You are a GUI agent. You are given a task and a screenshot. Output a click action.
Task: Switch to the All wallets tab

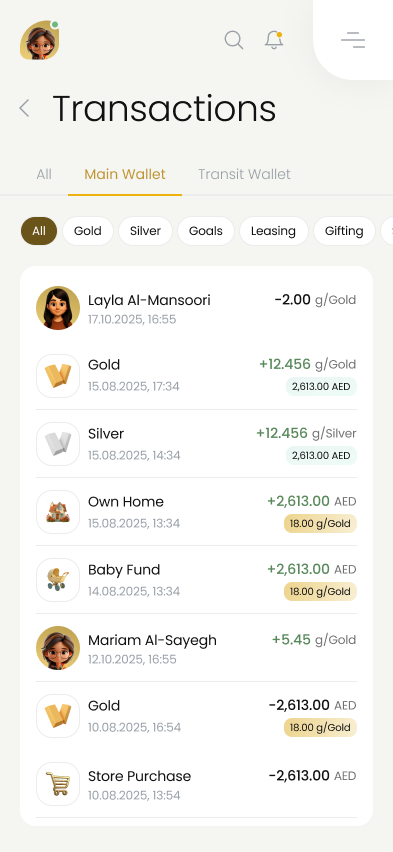pos(44,174)
